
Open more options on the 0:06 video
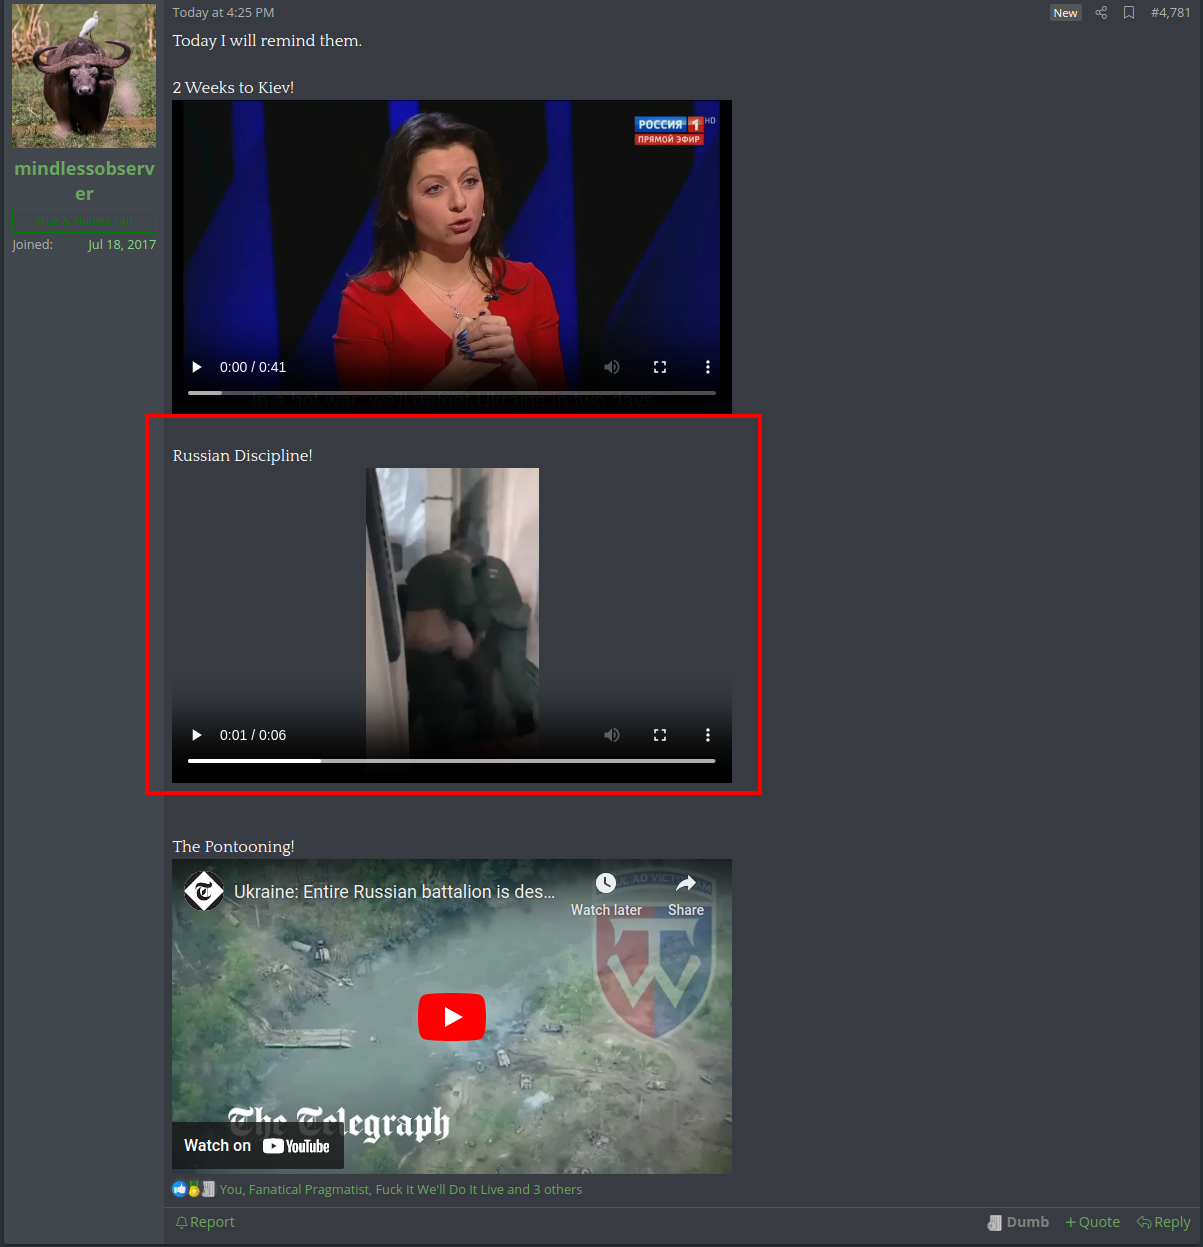point(708,735)
